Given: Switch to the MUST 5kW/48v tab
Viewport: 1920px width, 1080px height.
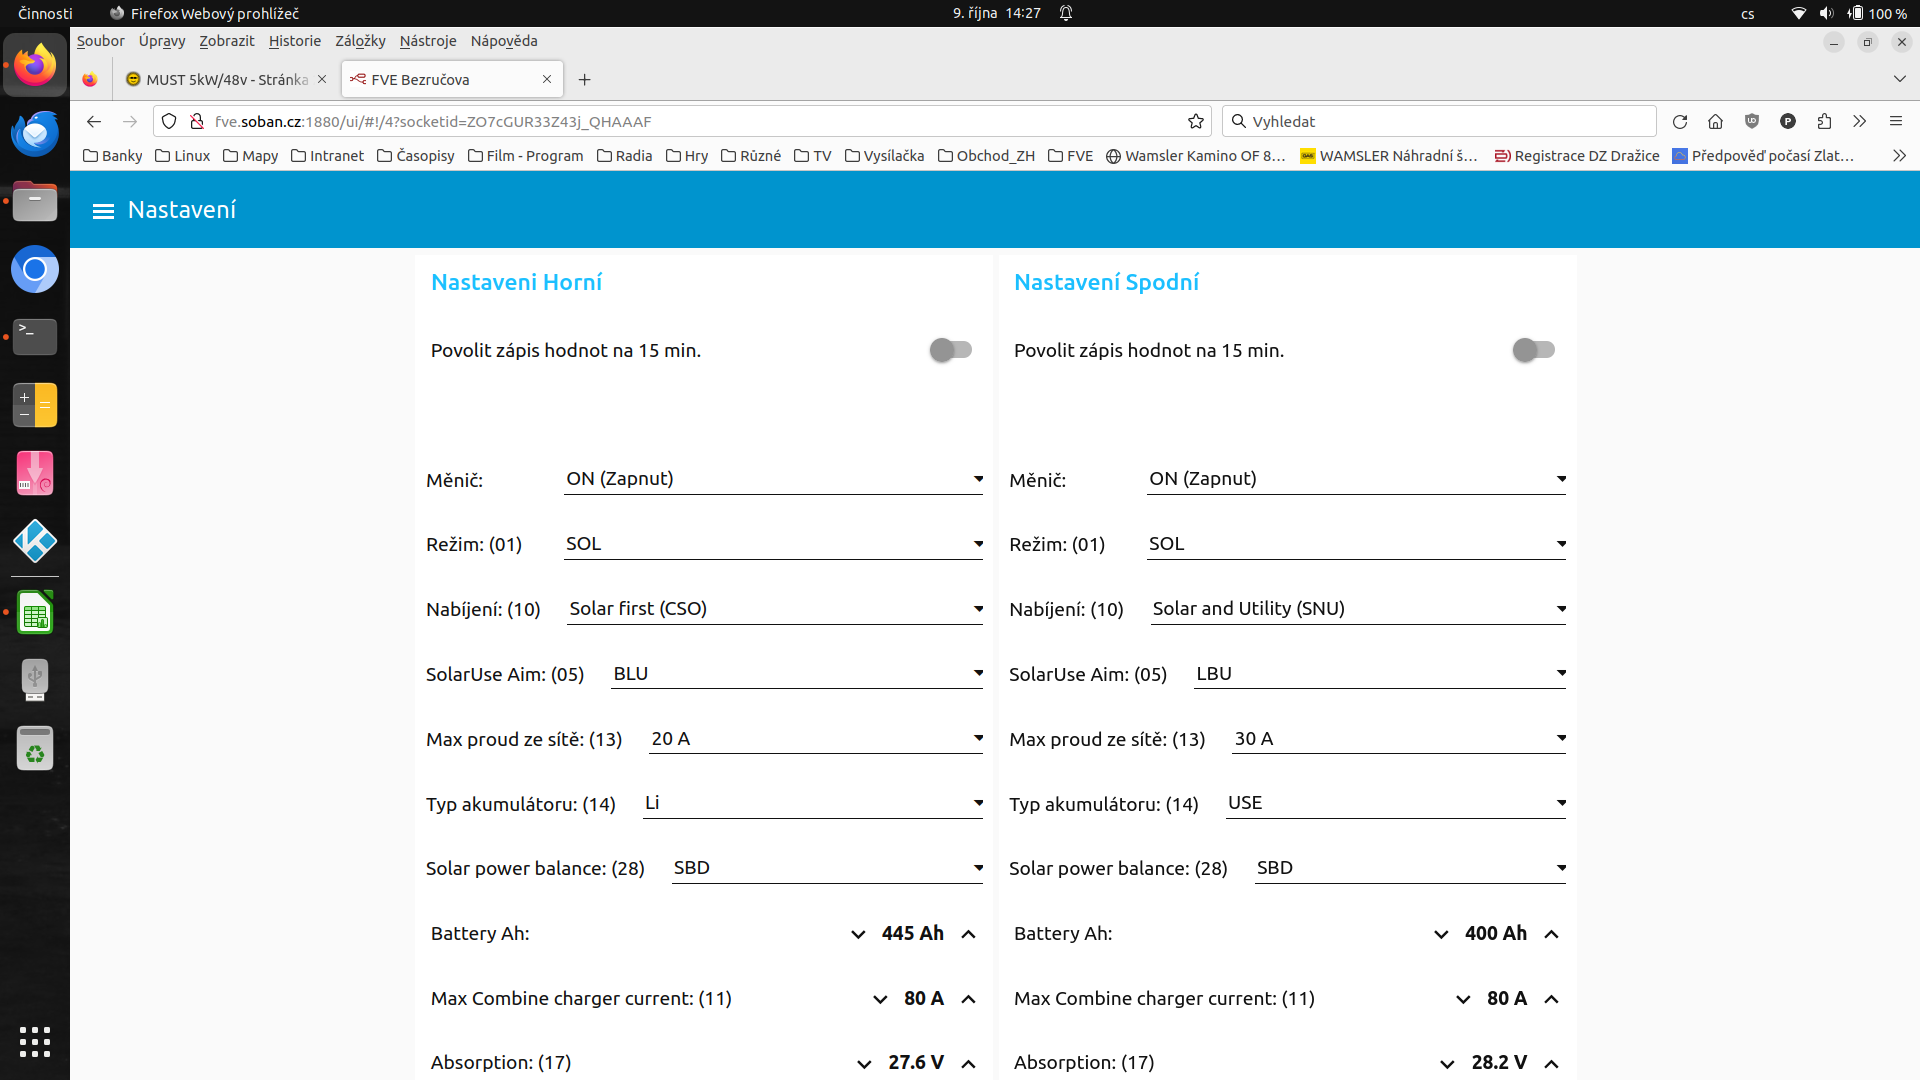Looking at the screenshot, I should click(226, 80).
